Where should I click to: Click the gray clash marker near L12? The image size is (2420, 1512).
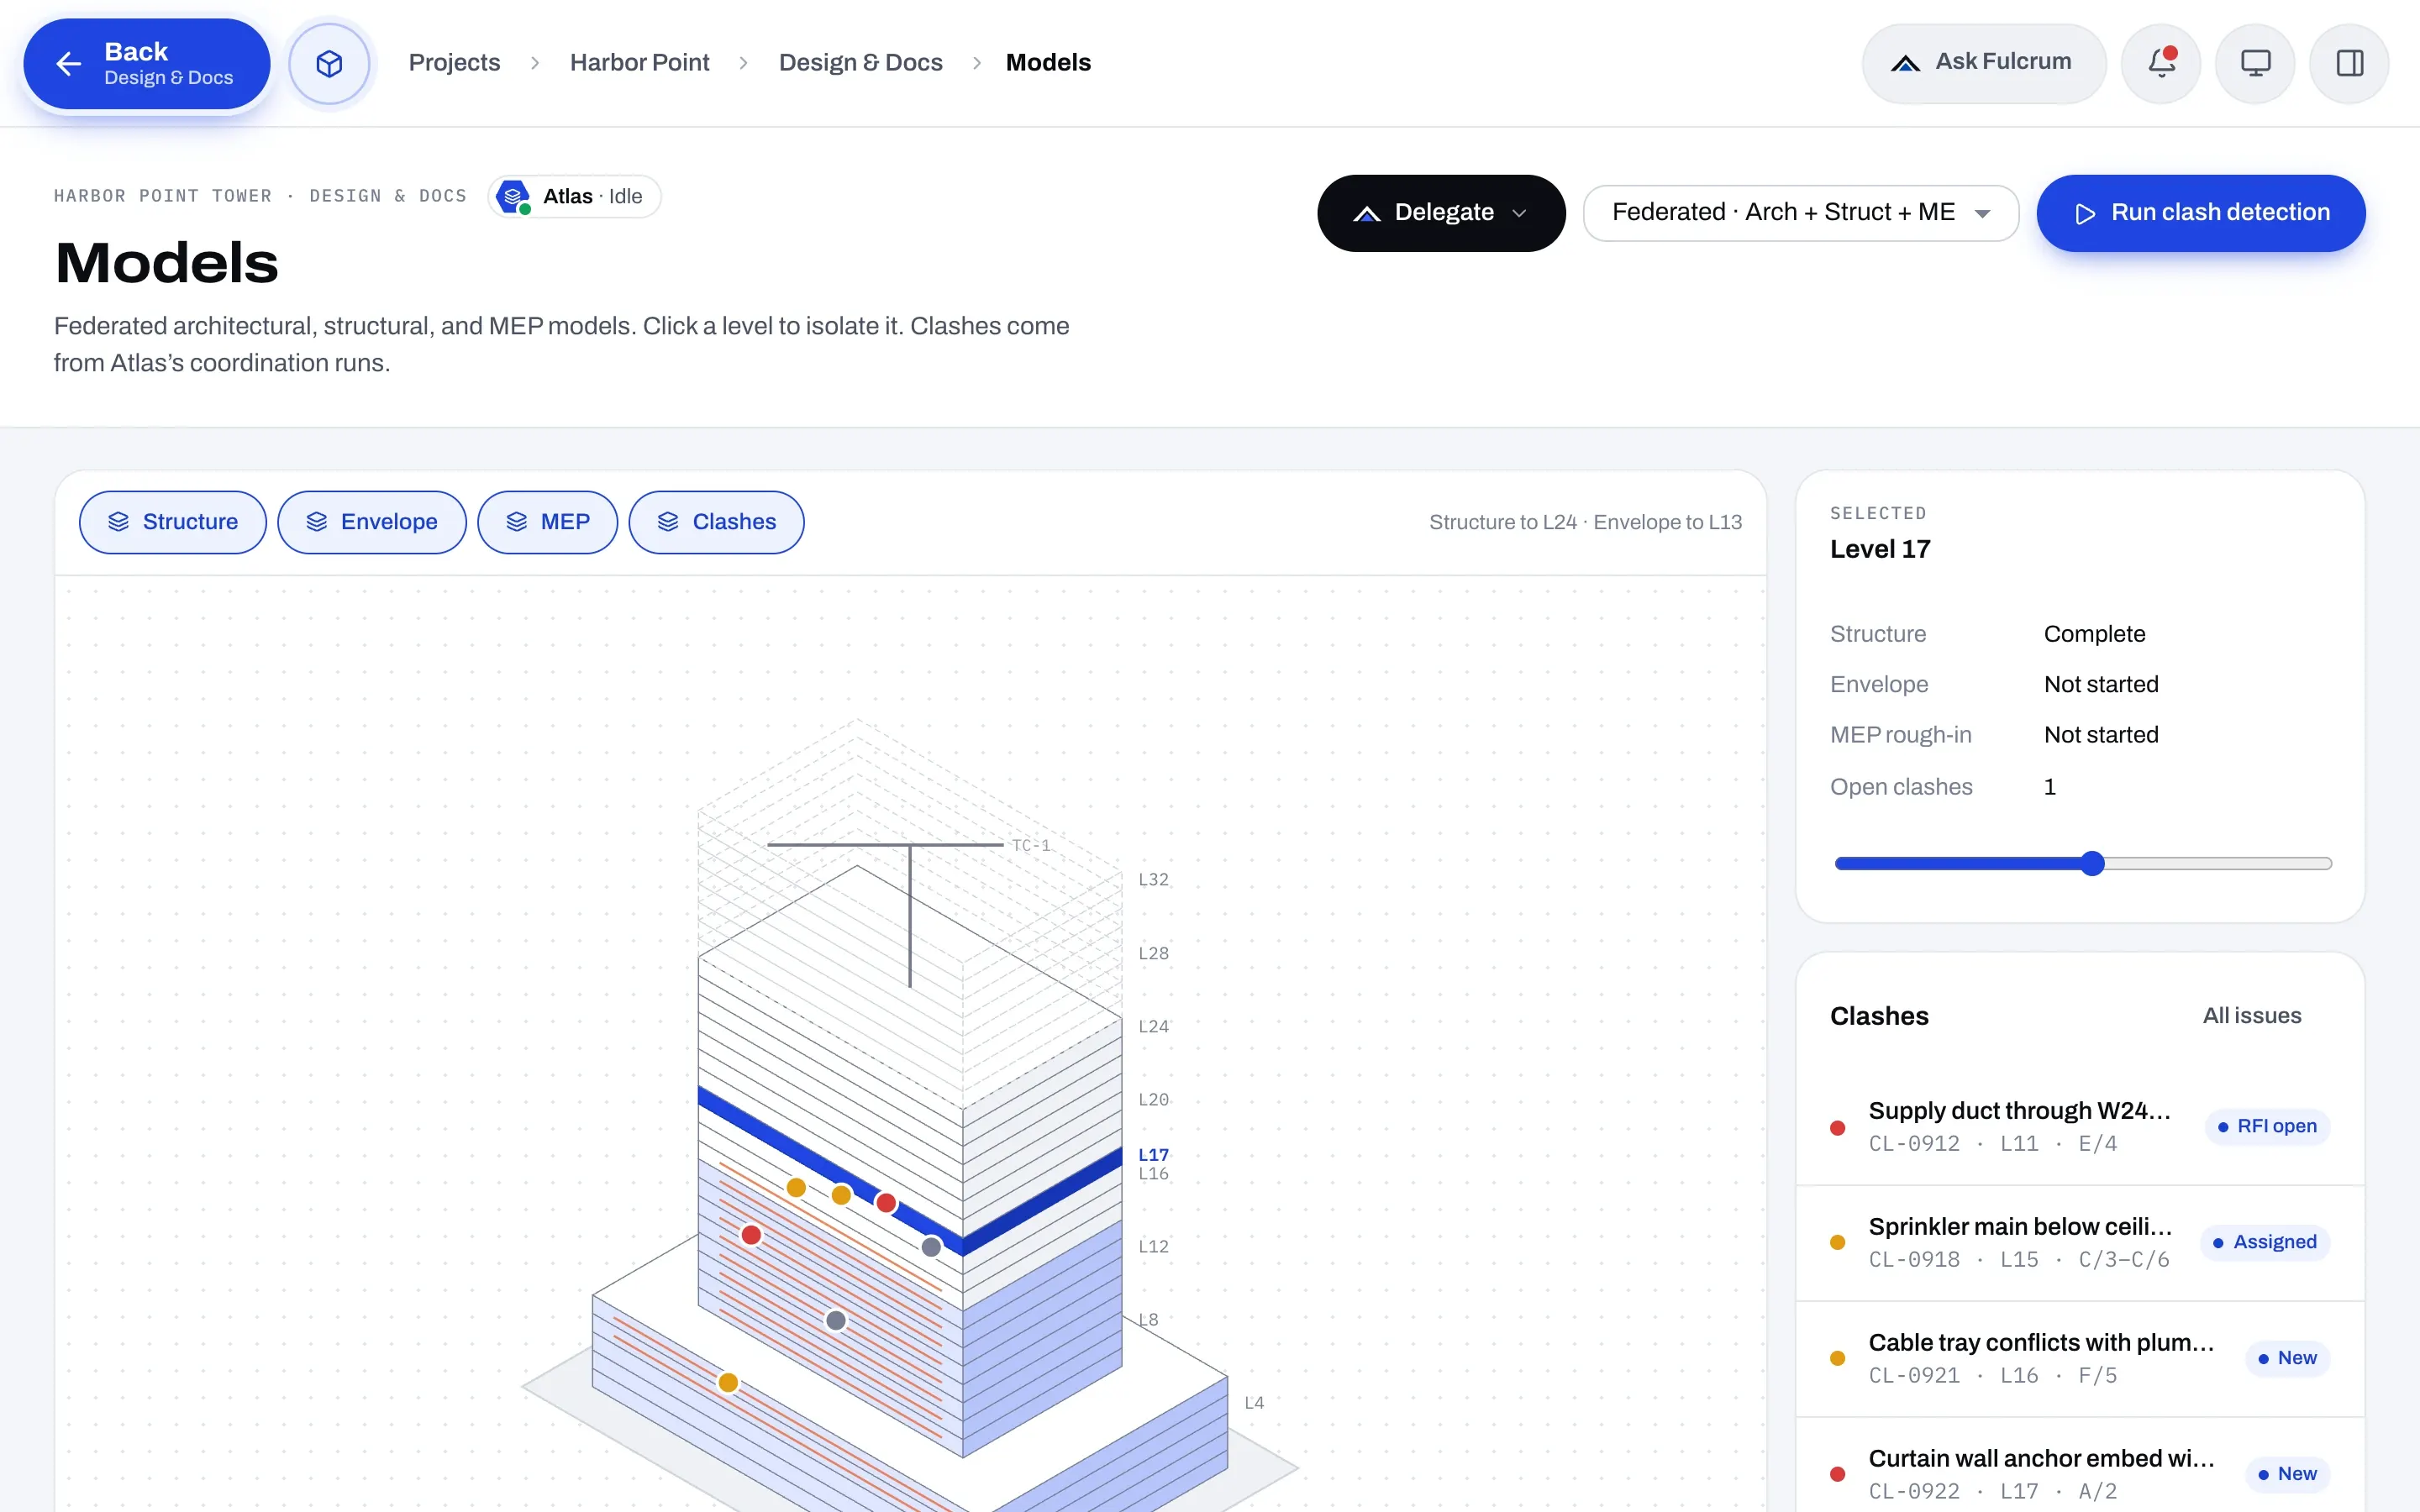(931, 1246)
